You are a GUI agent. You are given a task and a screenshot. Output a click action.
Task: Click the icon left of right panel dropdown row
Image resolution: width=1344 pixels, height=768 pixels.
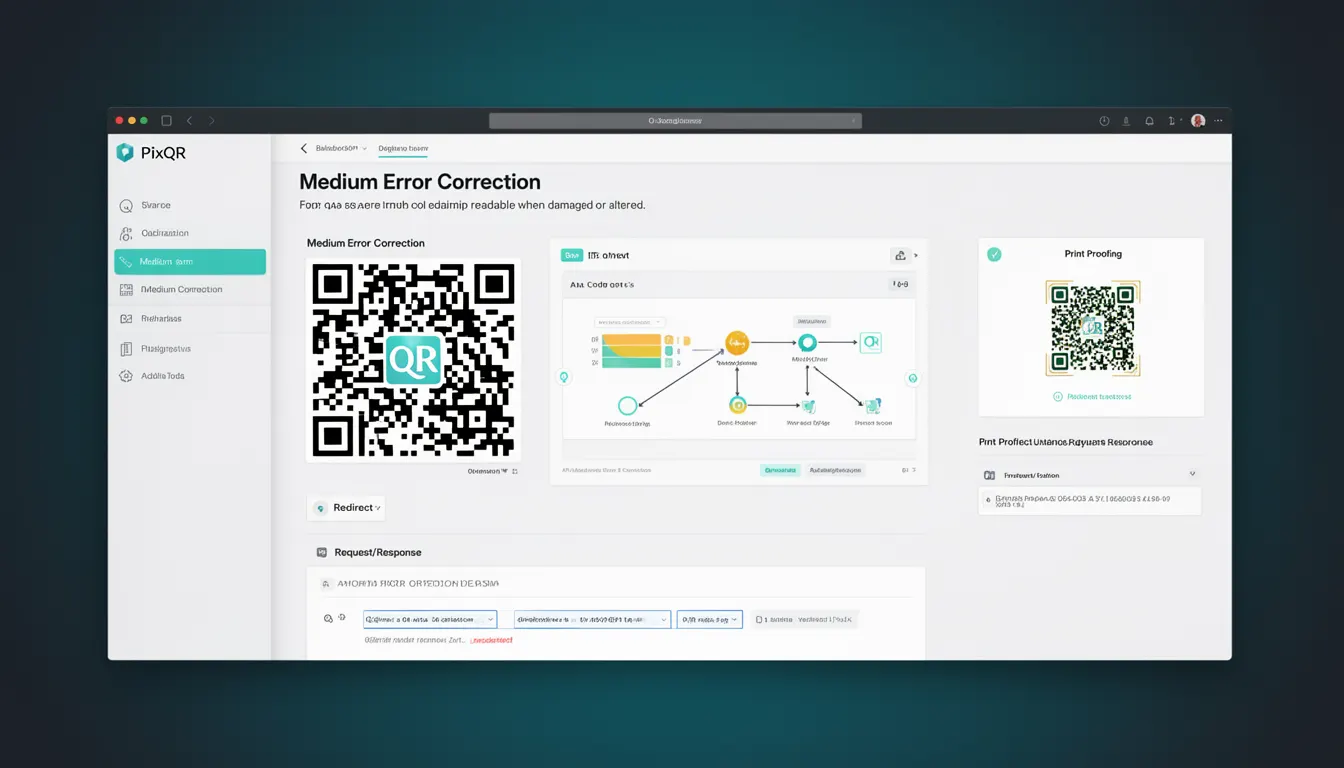tap(990, 475)
